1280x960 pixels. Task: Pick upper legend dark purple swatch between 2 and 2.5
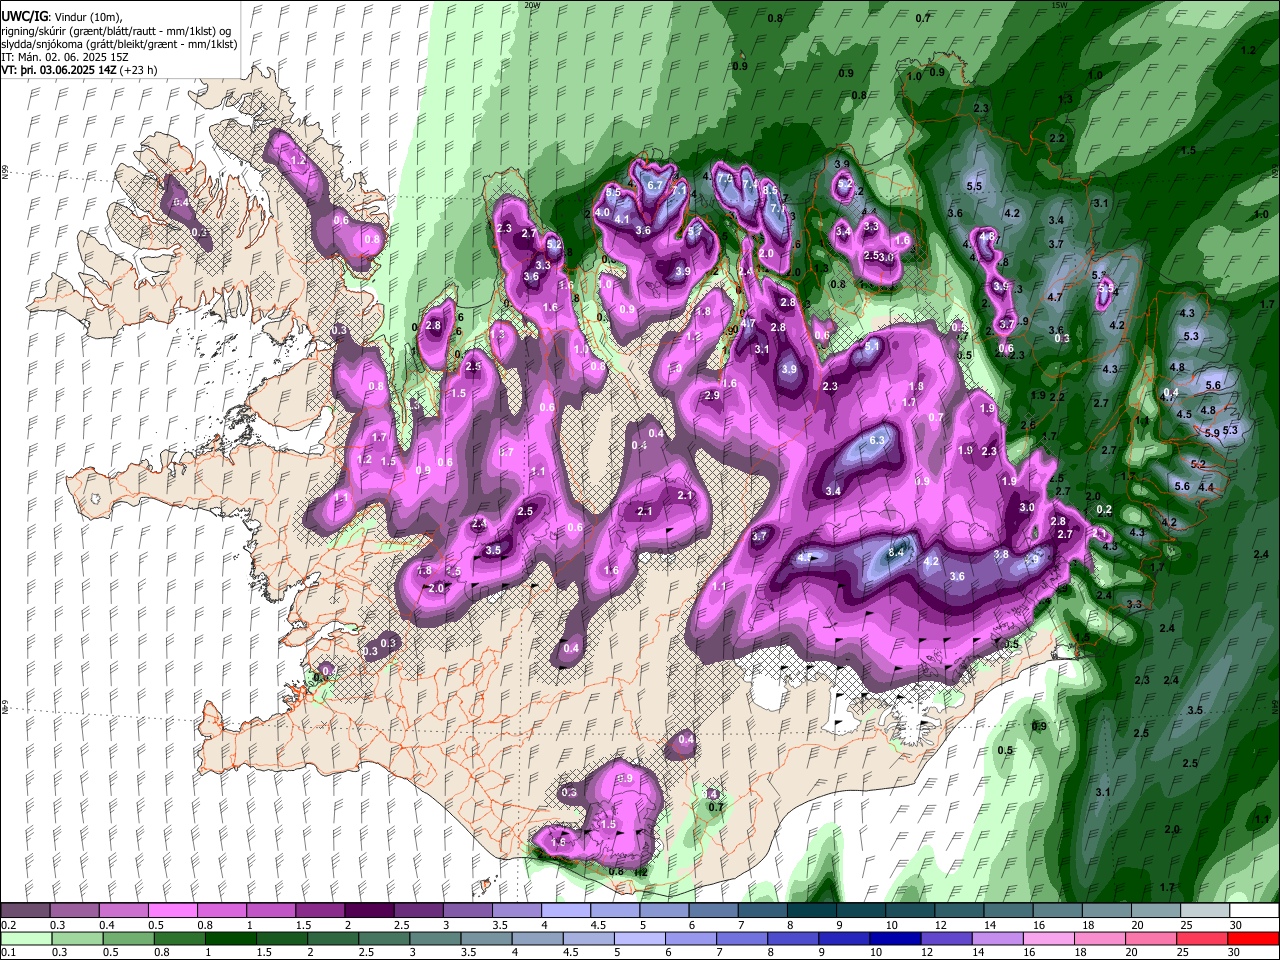tap(368, 911)
